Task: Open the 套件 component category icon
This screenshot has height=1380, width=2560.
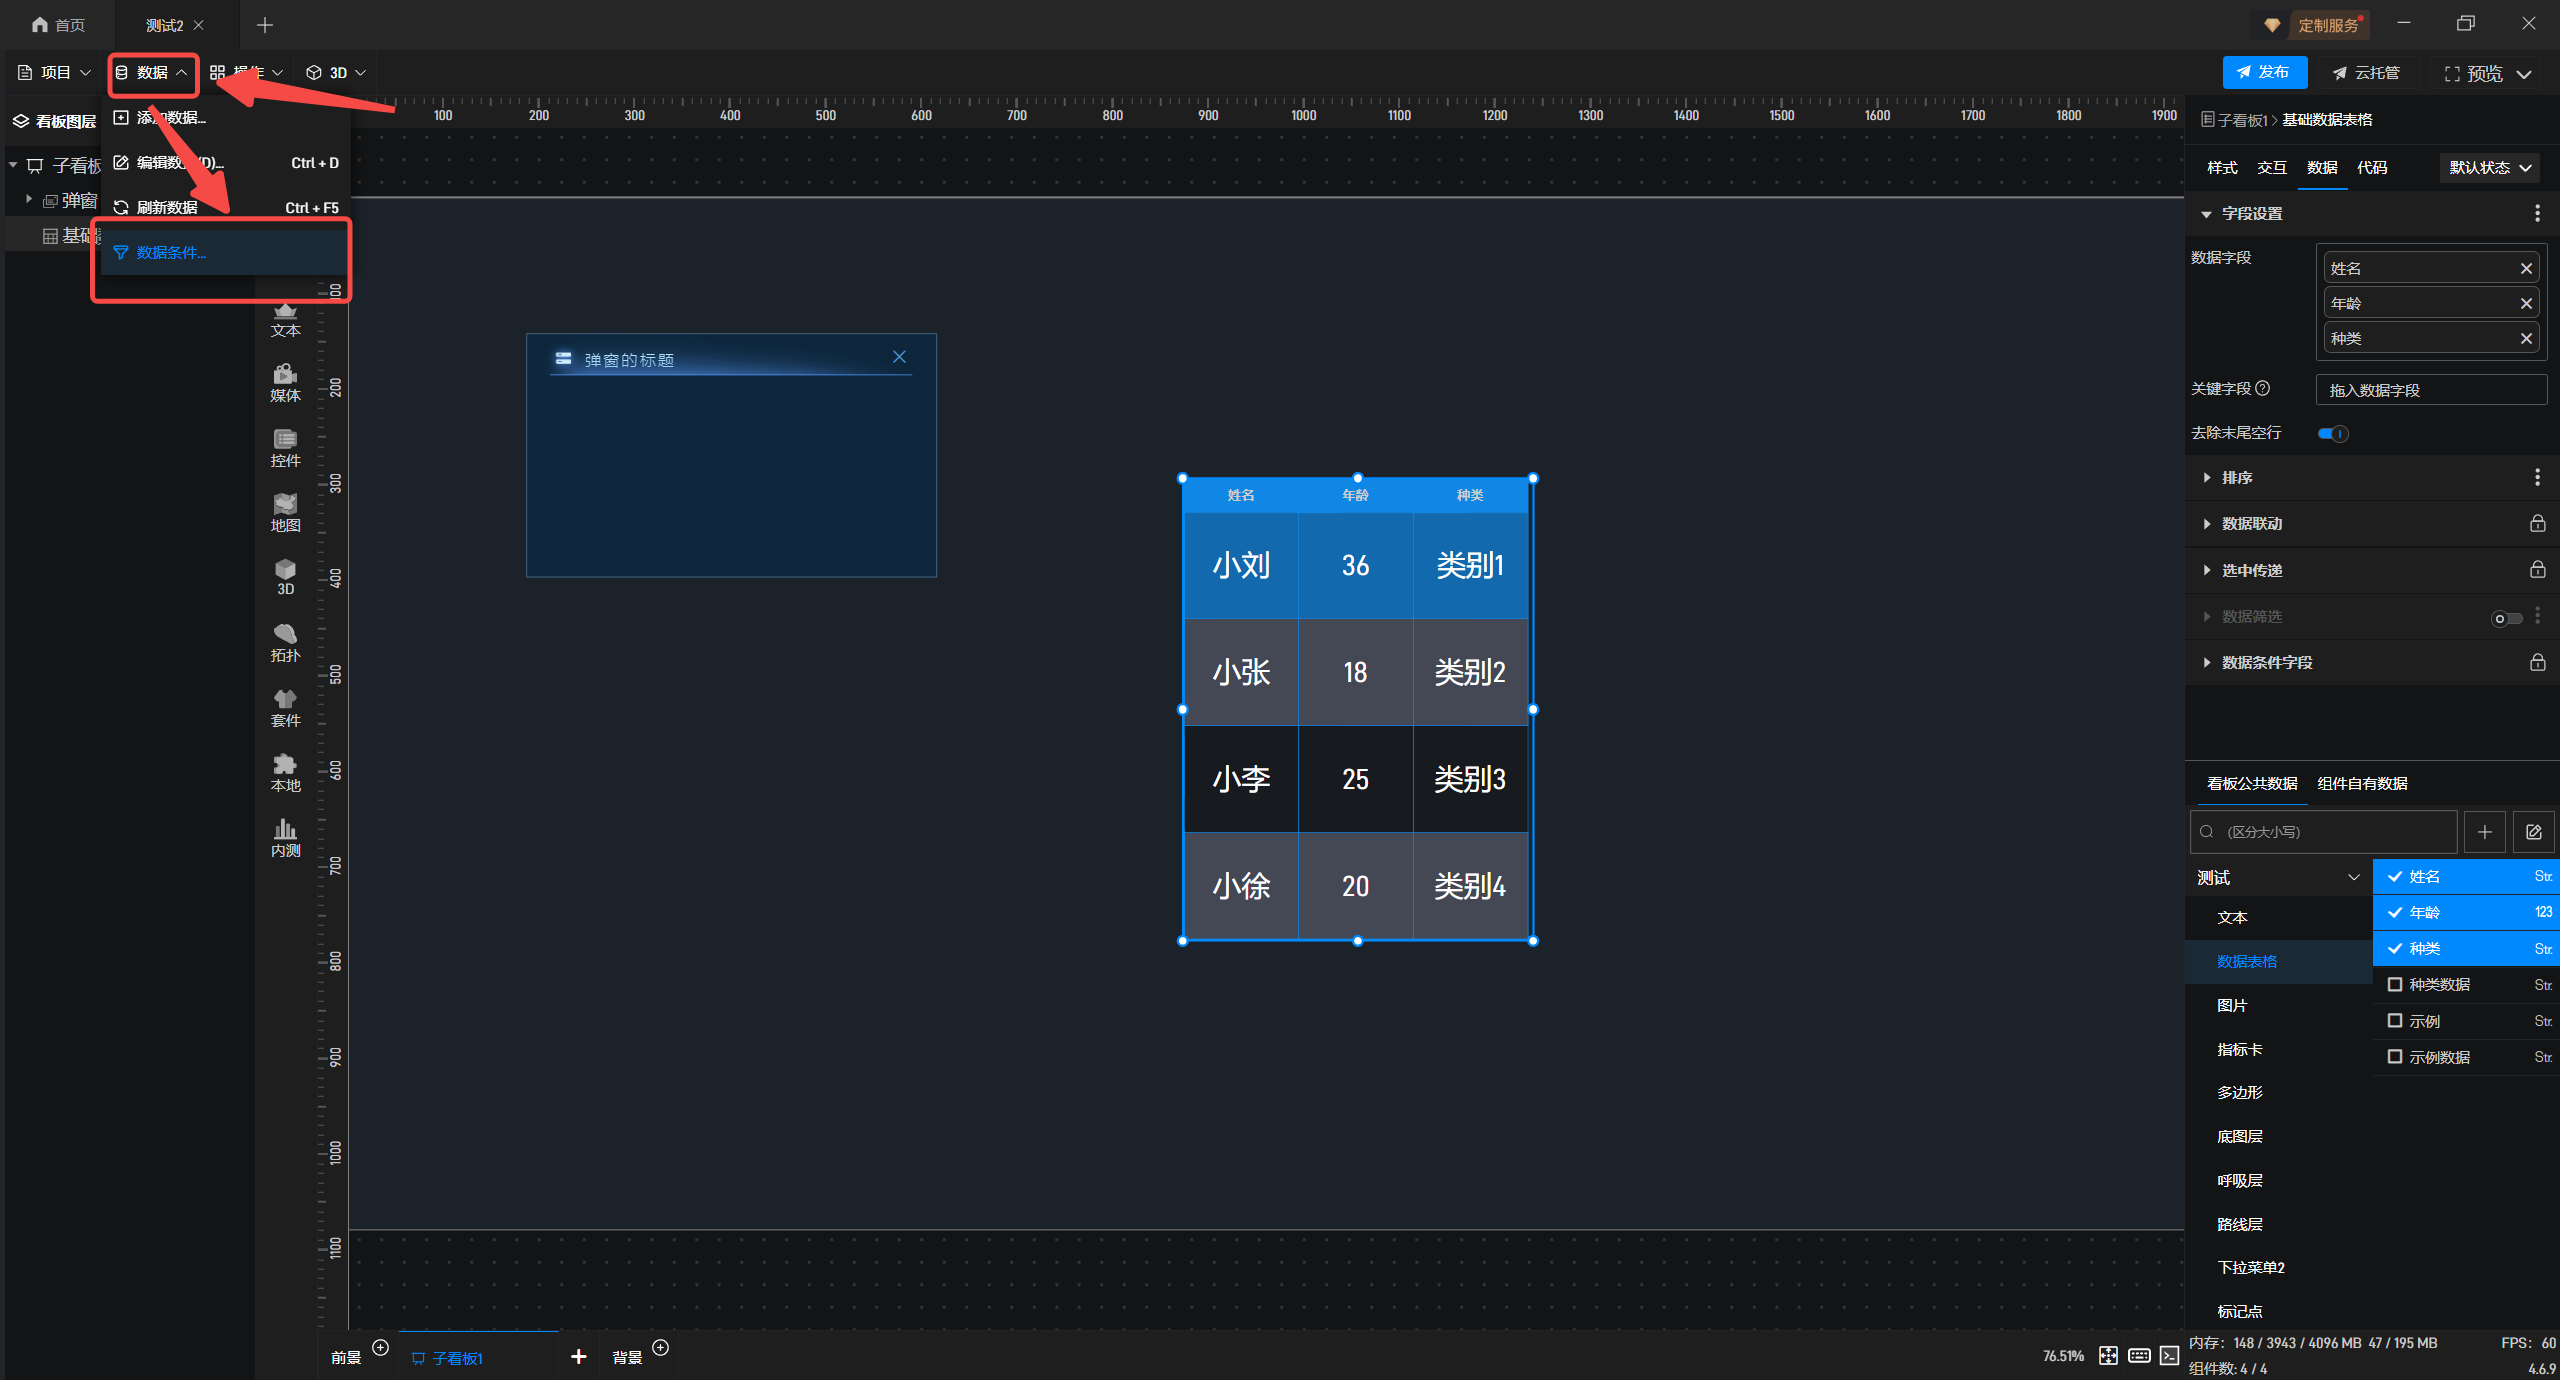Action: (x=285, y=706)
